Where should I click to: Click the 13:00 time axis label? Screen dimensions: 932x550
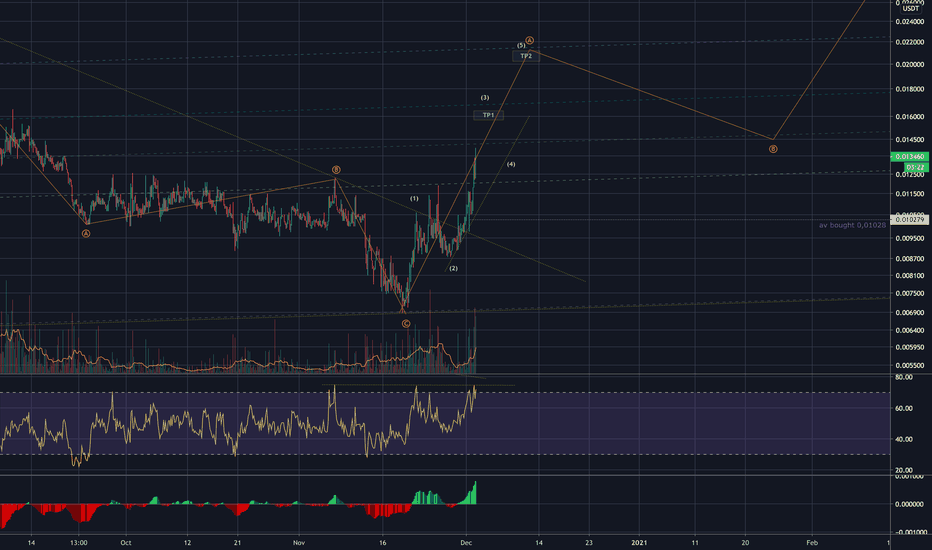[x=78, y=543]
